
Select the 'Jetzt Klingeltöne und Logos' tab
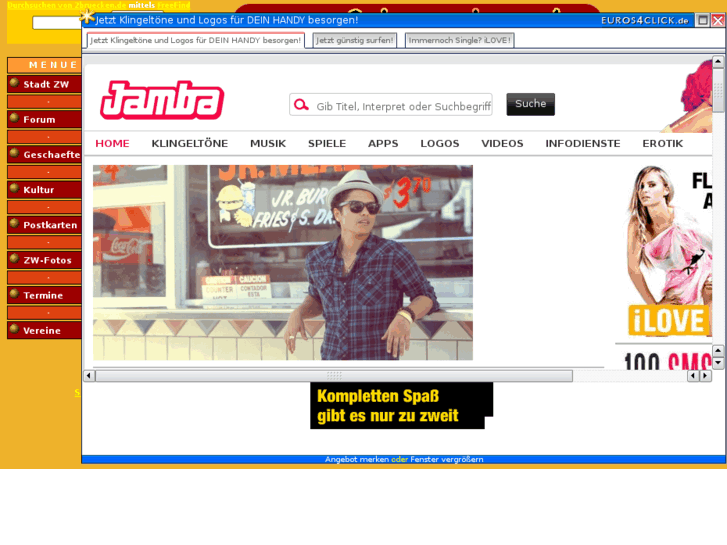[196, 40]
